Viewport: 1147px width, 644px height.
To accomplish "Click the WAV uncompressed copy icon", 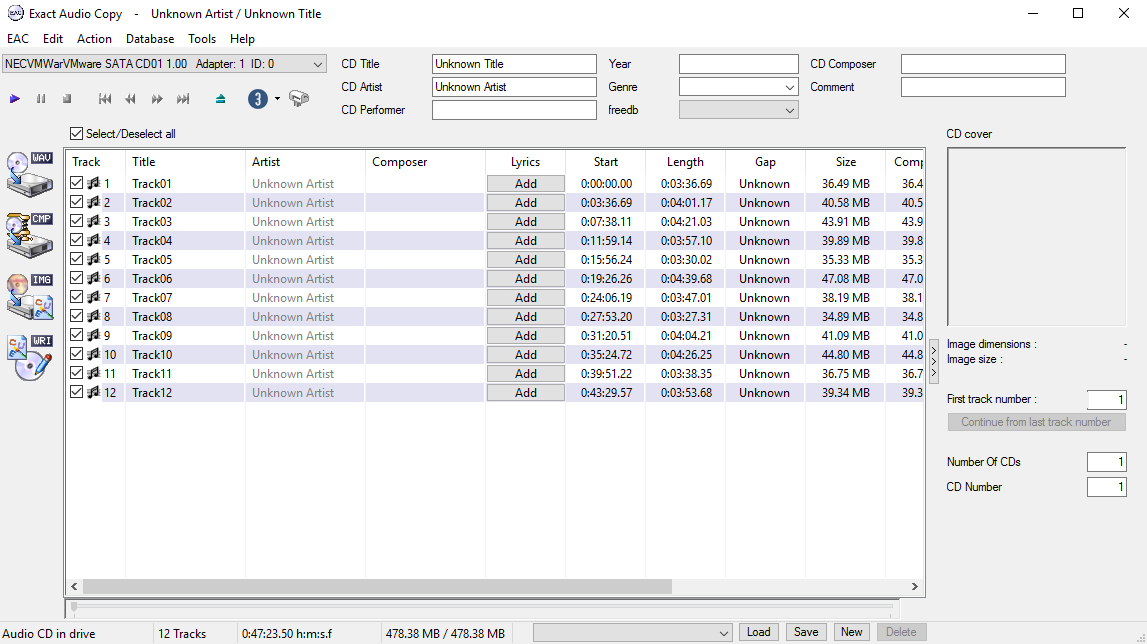I will click(x=30, y=175).
